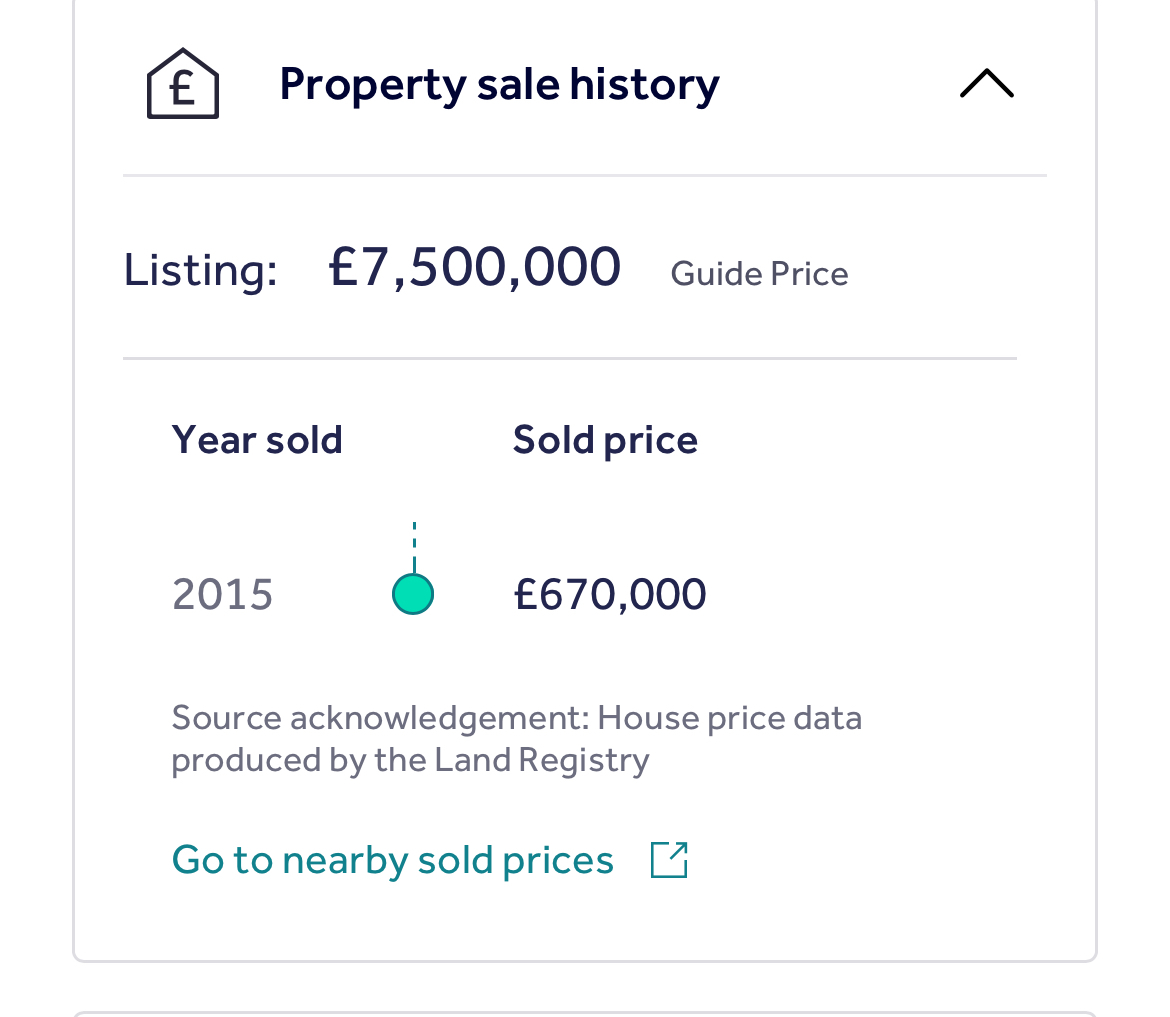Click the house pound sign icon
1170x1017 pixels.
[x=183, y=84]
